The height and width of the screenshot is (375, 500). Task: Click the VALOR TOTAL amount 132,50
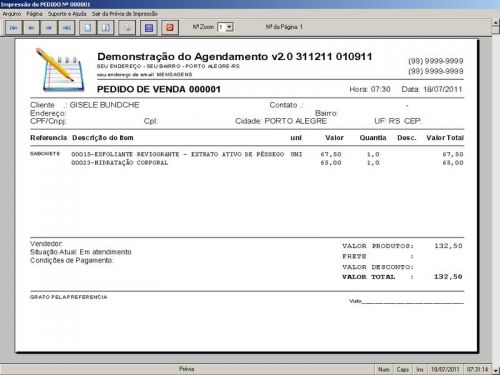tap(448, 277)
